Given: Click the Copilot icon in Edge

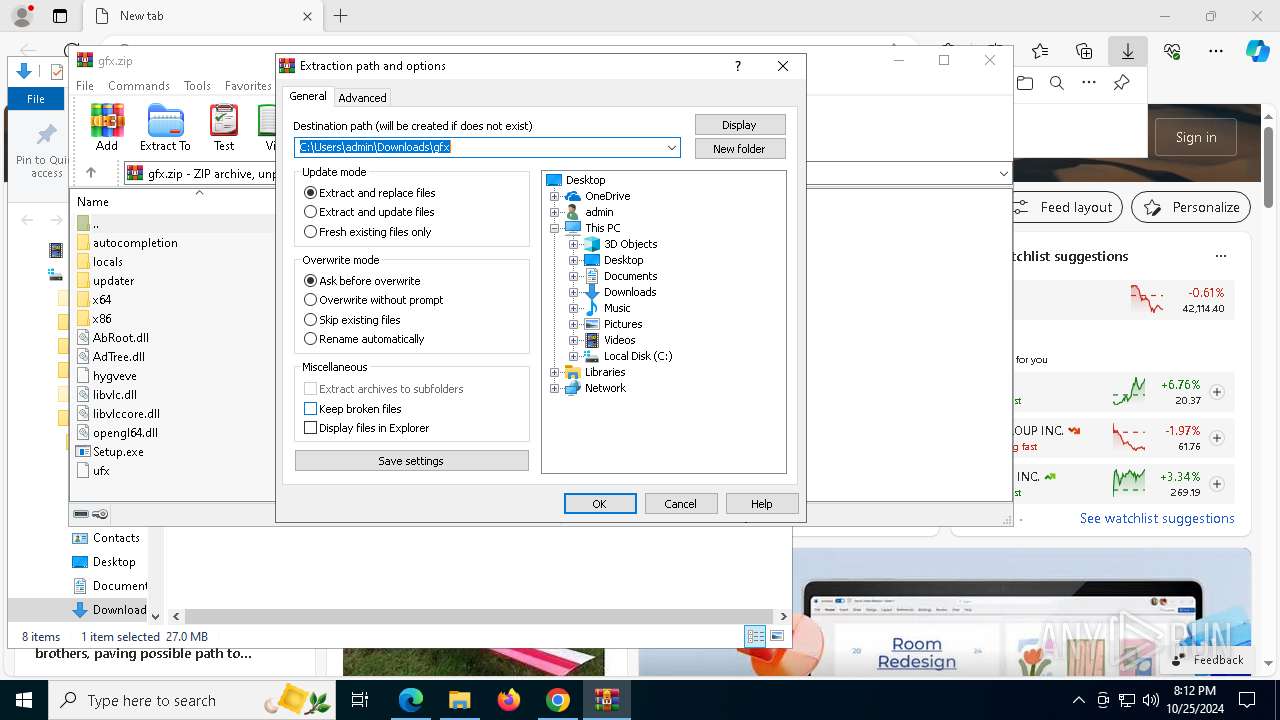Looking at the screenshot, I should (x=1257, y=51).
